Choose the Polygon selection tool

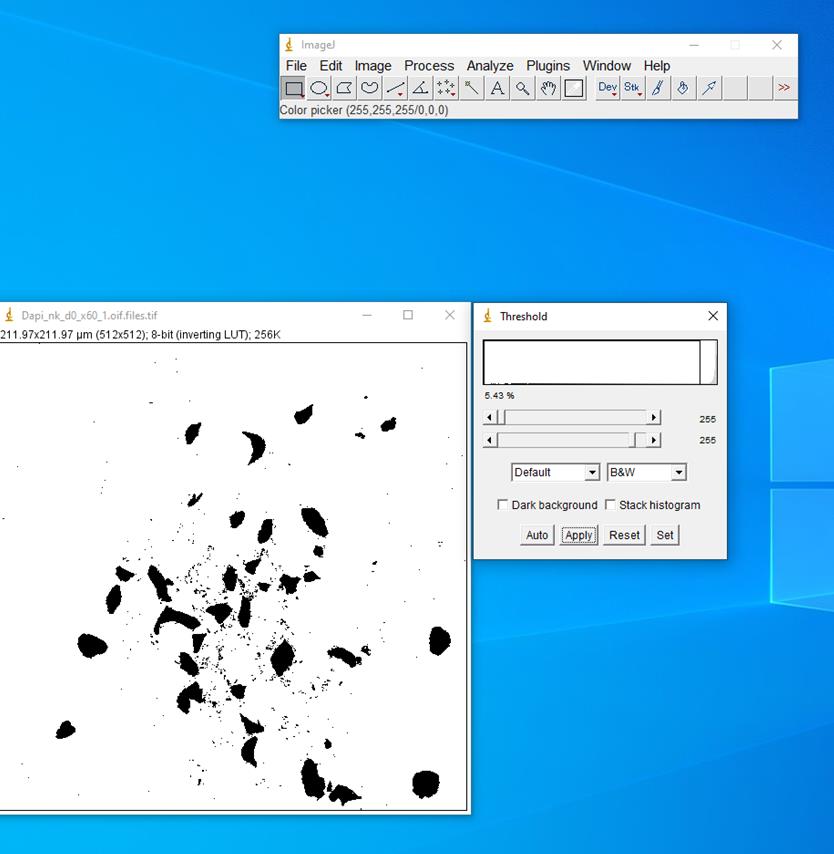pos(344,88)
